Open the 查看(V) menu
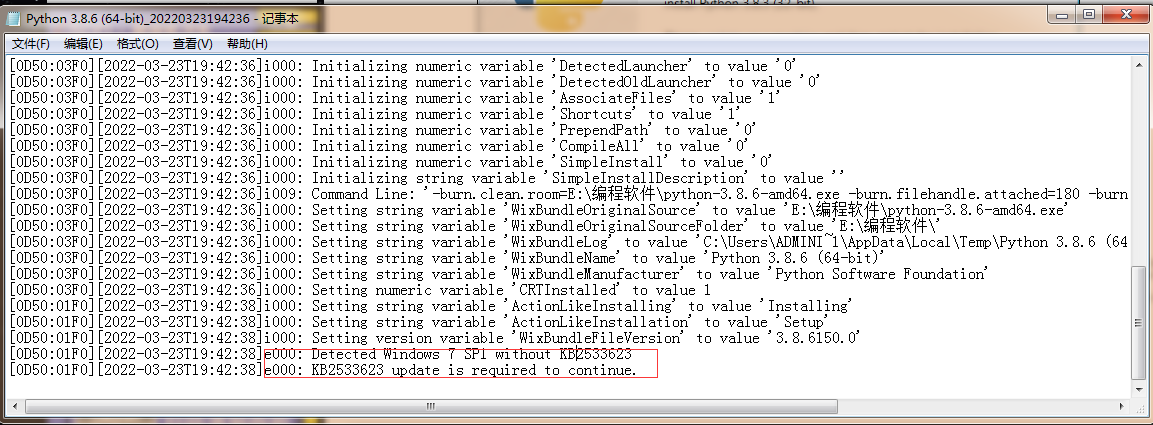The height and width of the screenshot is (425, 1153). point(193,44)
